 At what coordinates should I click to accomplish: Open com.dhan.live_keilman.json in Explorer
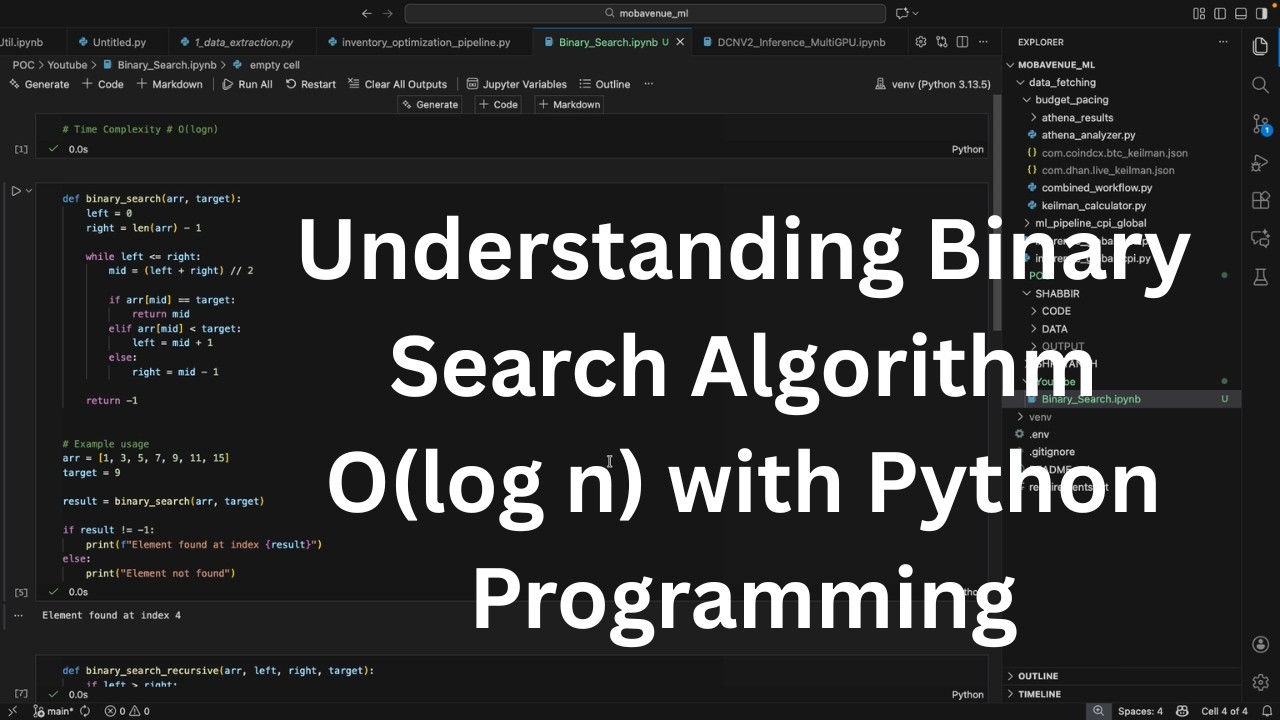click(1108, 170)
